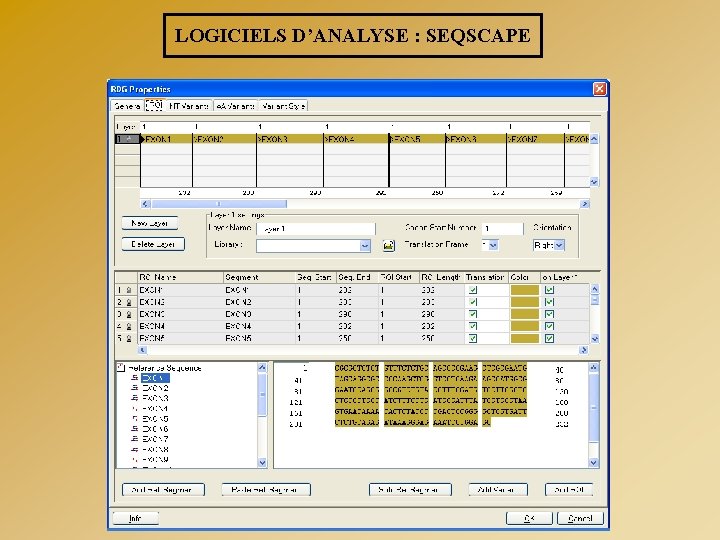Toggle on Layer 1 checkbox for EXON3 row
Viewport: 720px width, 540px height.
[549, 314]
